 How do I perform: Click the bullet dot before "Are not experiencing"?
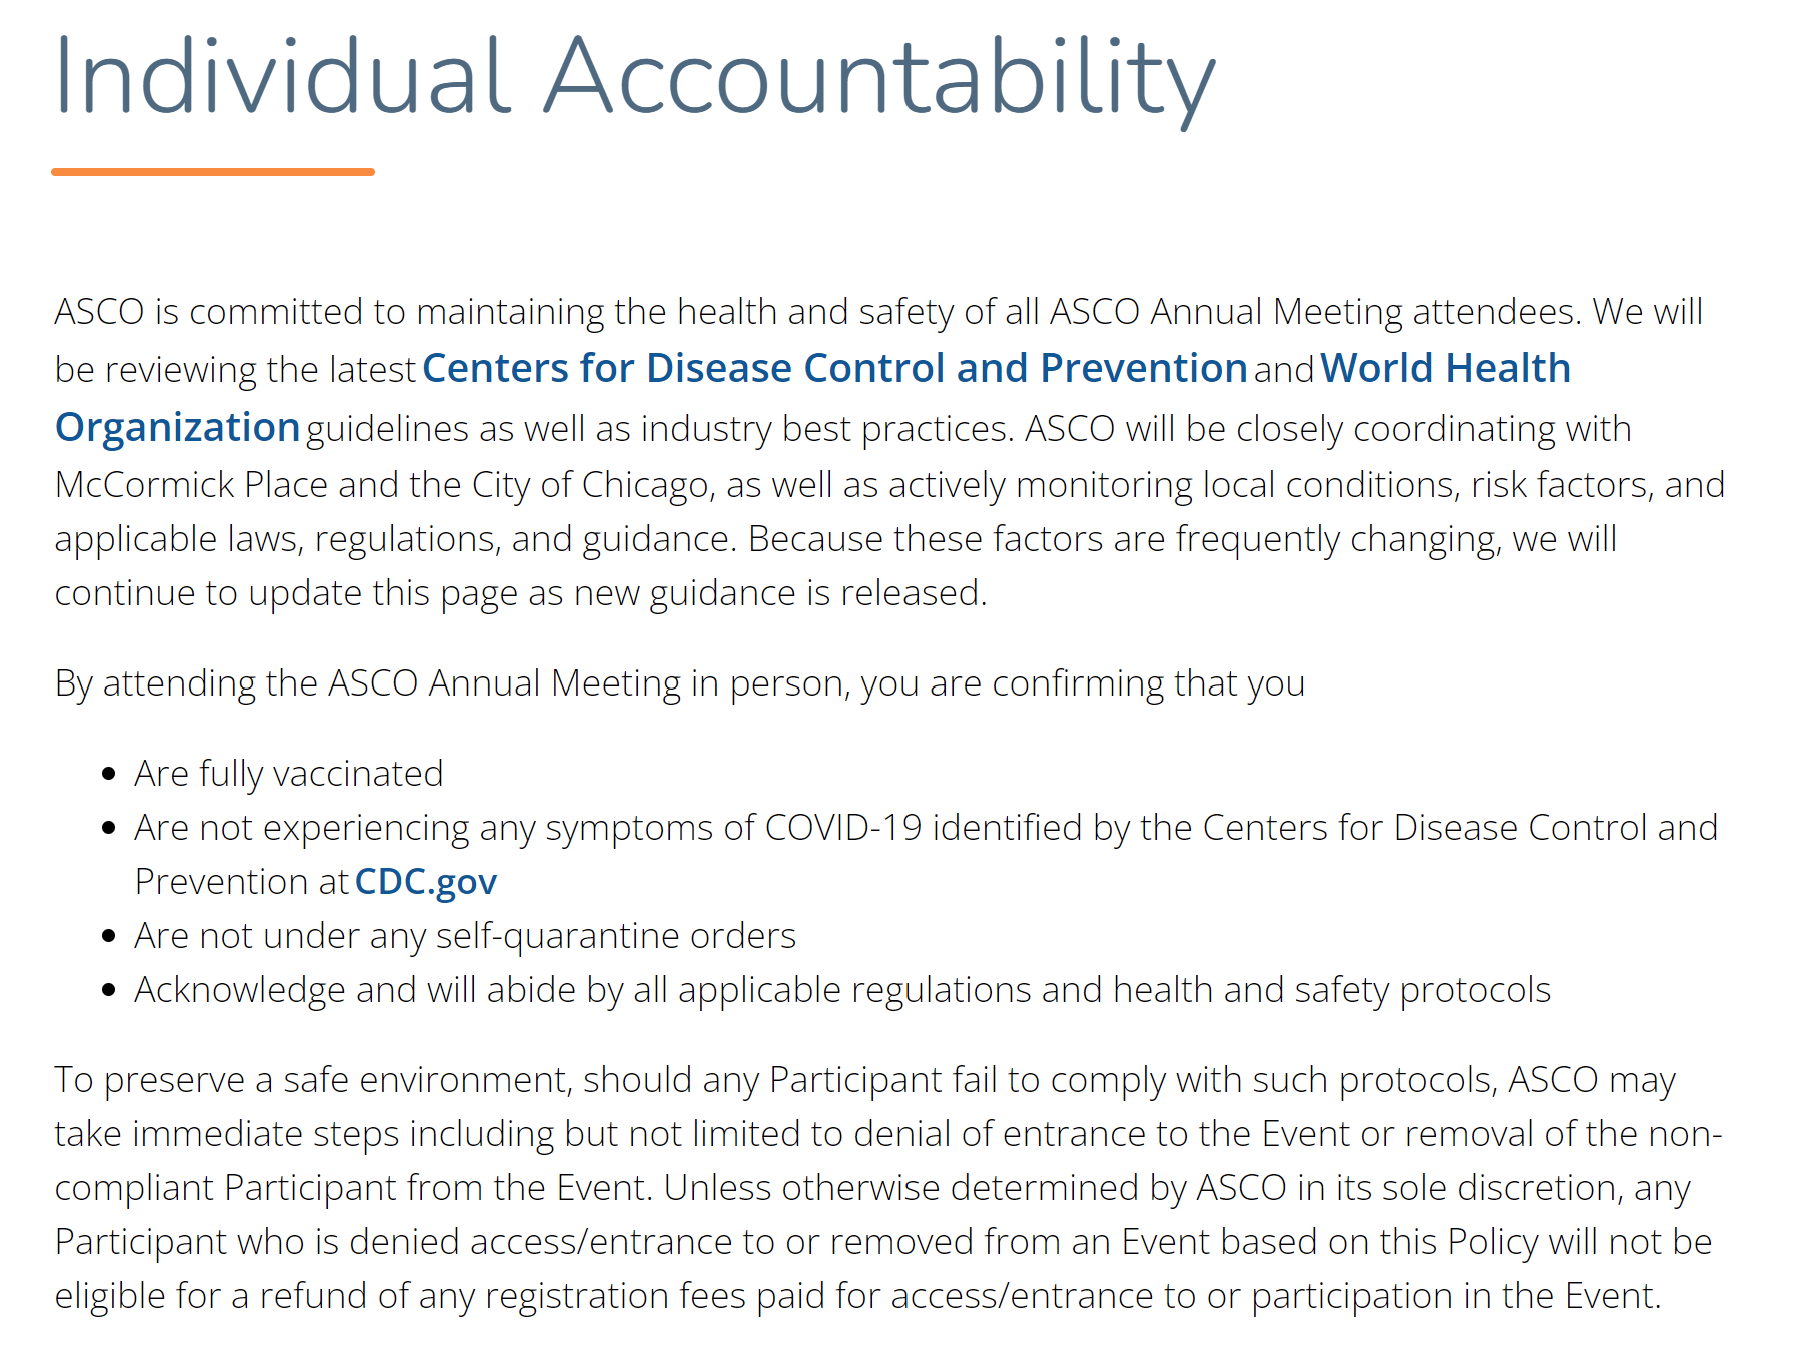coord(110,828)
